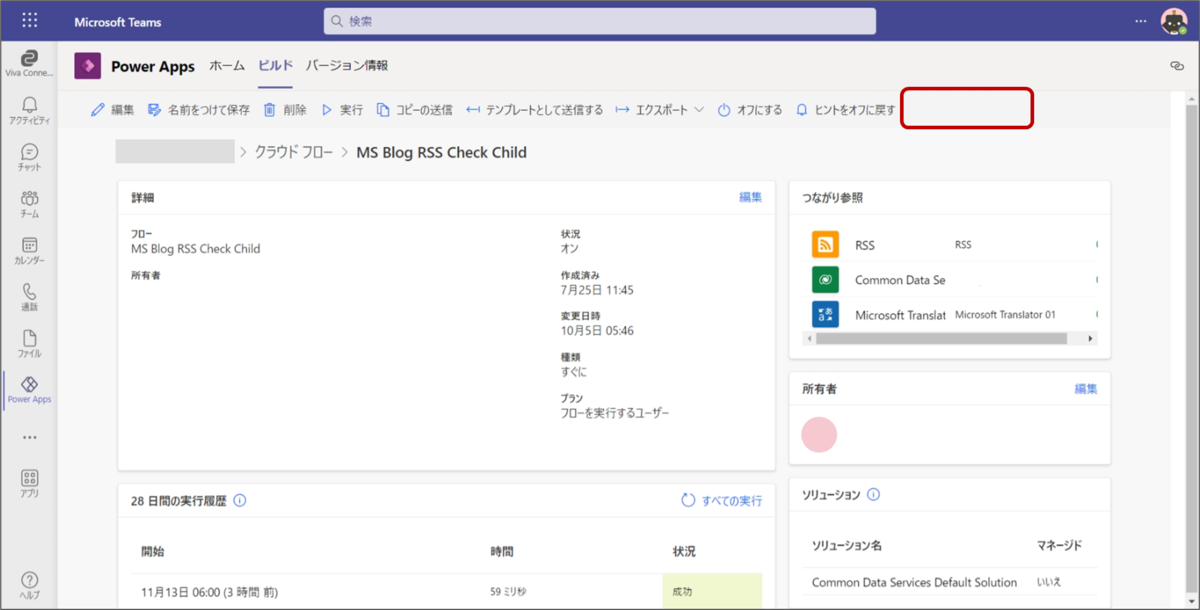
Task: Click ヒントをオフに戻す bell button
Action: coord(845,110)
